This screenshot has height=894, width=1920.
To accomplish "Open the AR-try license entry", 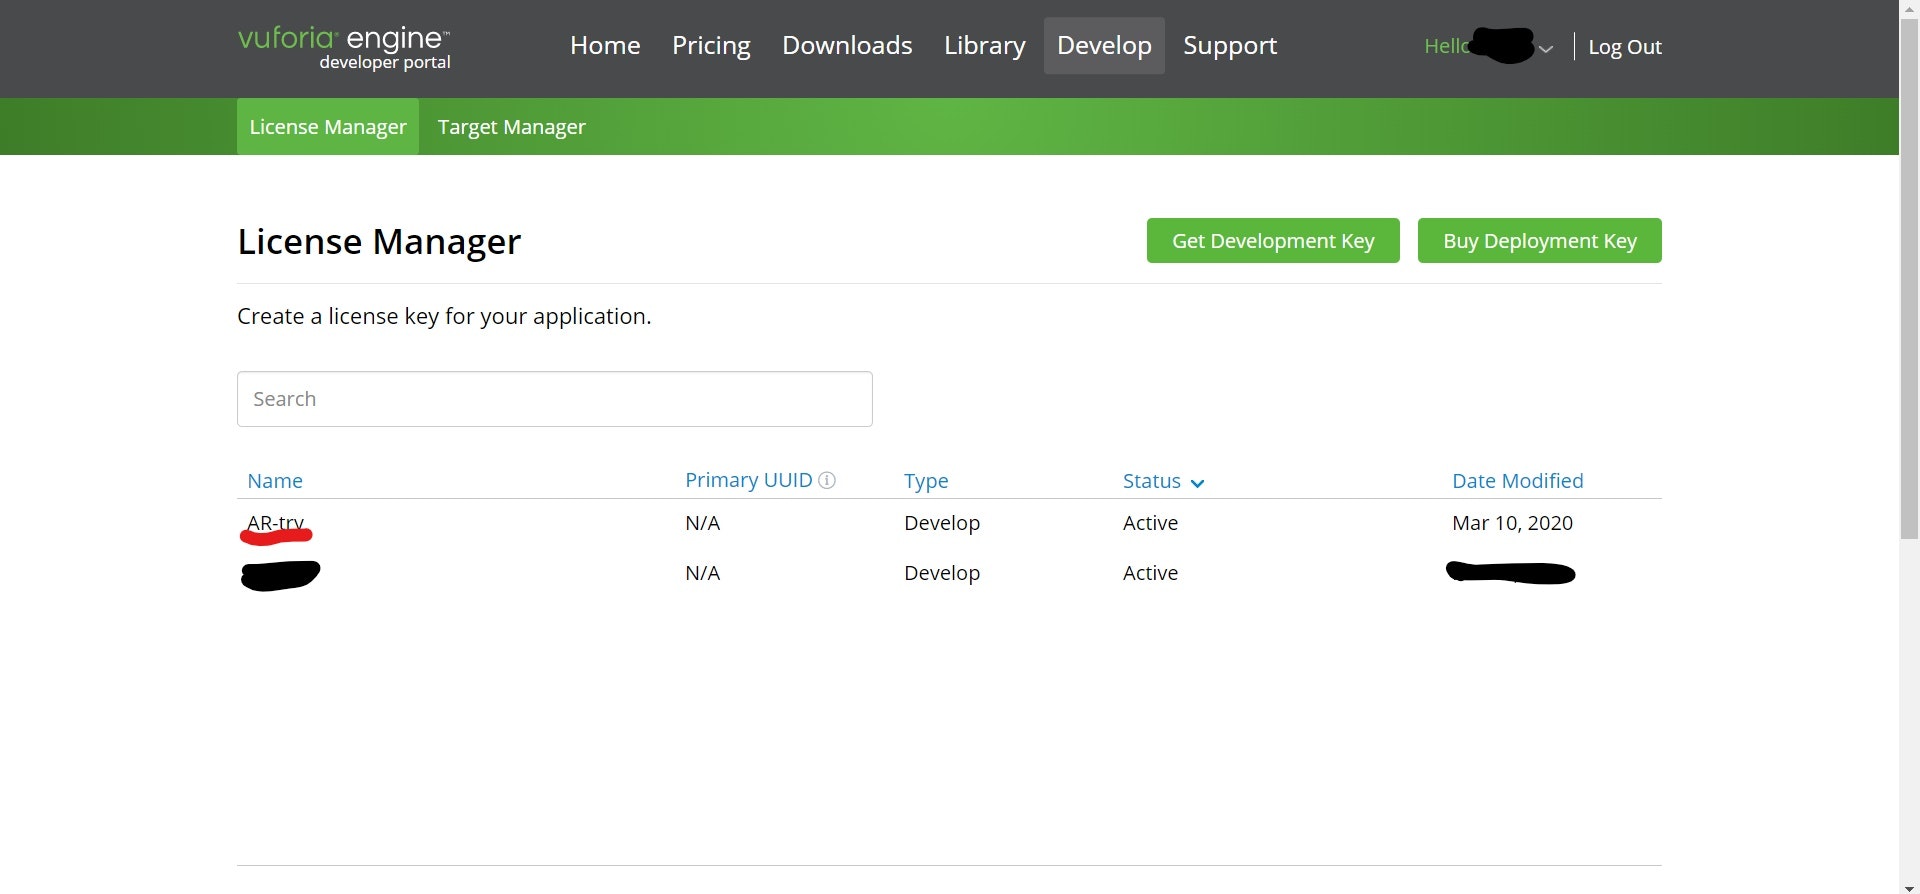I will (276, 523).
